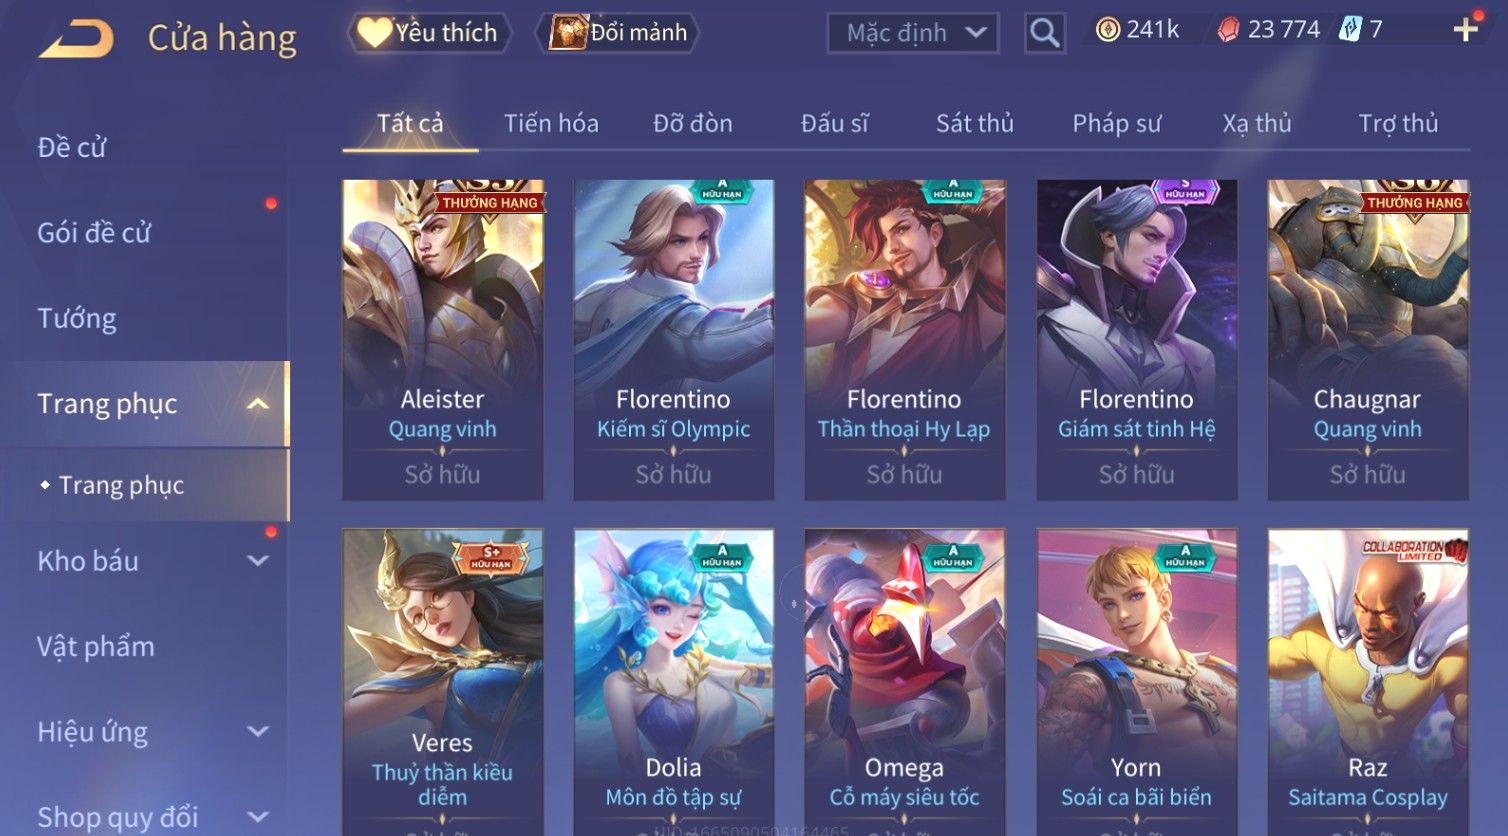Open Vật phẩm in the sidebar
This screenshot has width=1508, height=836.
click(96, 647)
